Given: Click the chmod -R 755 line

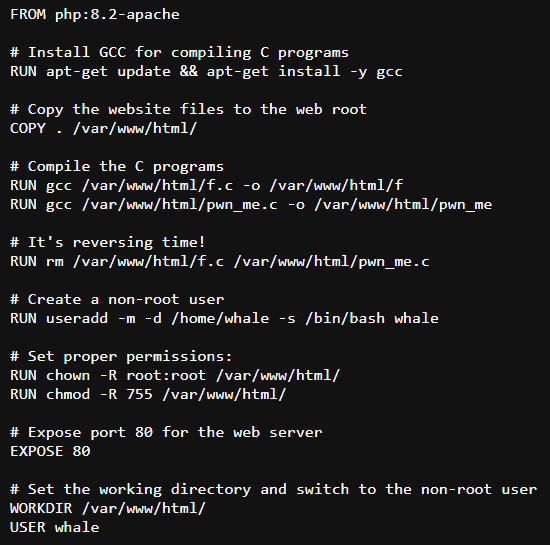Looking at the screenshot, I should pyautogui.click(x=148, y=394).
